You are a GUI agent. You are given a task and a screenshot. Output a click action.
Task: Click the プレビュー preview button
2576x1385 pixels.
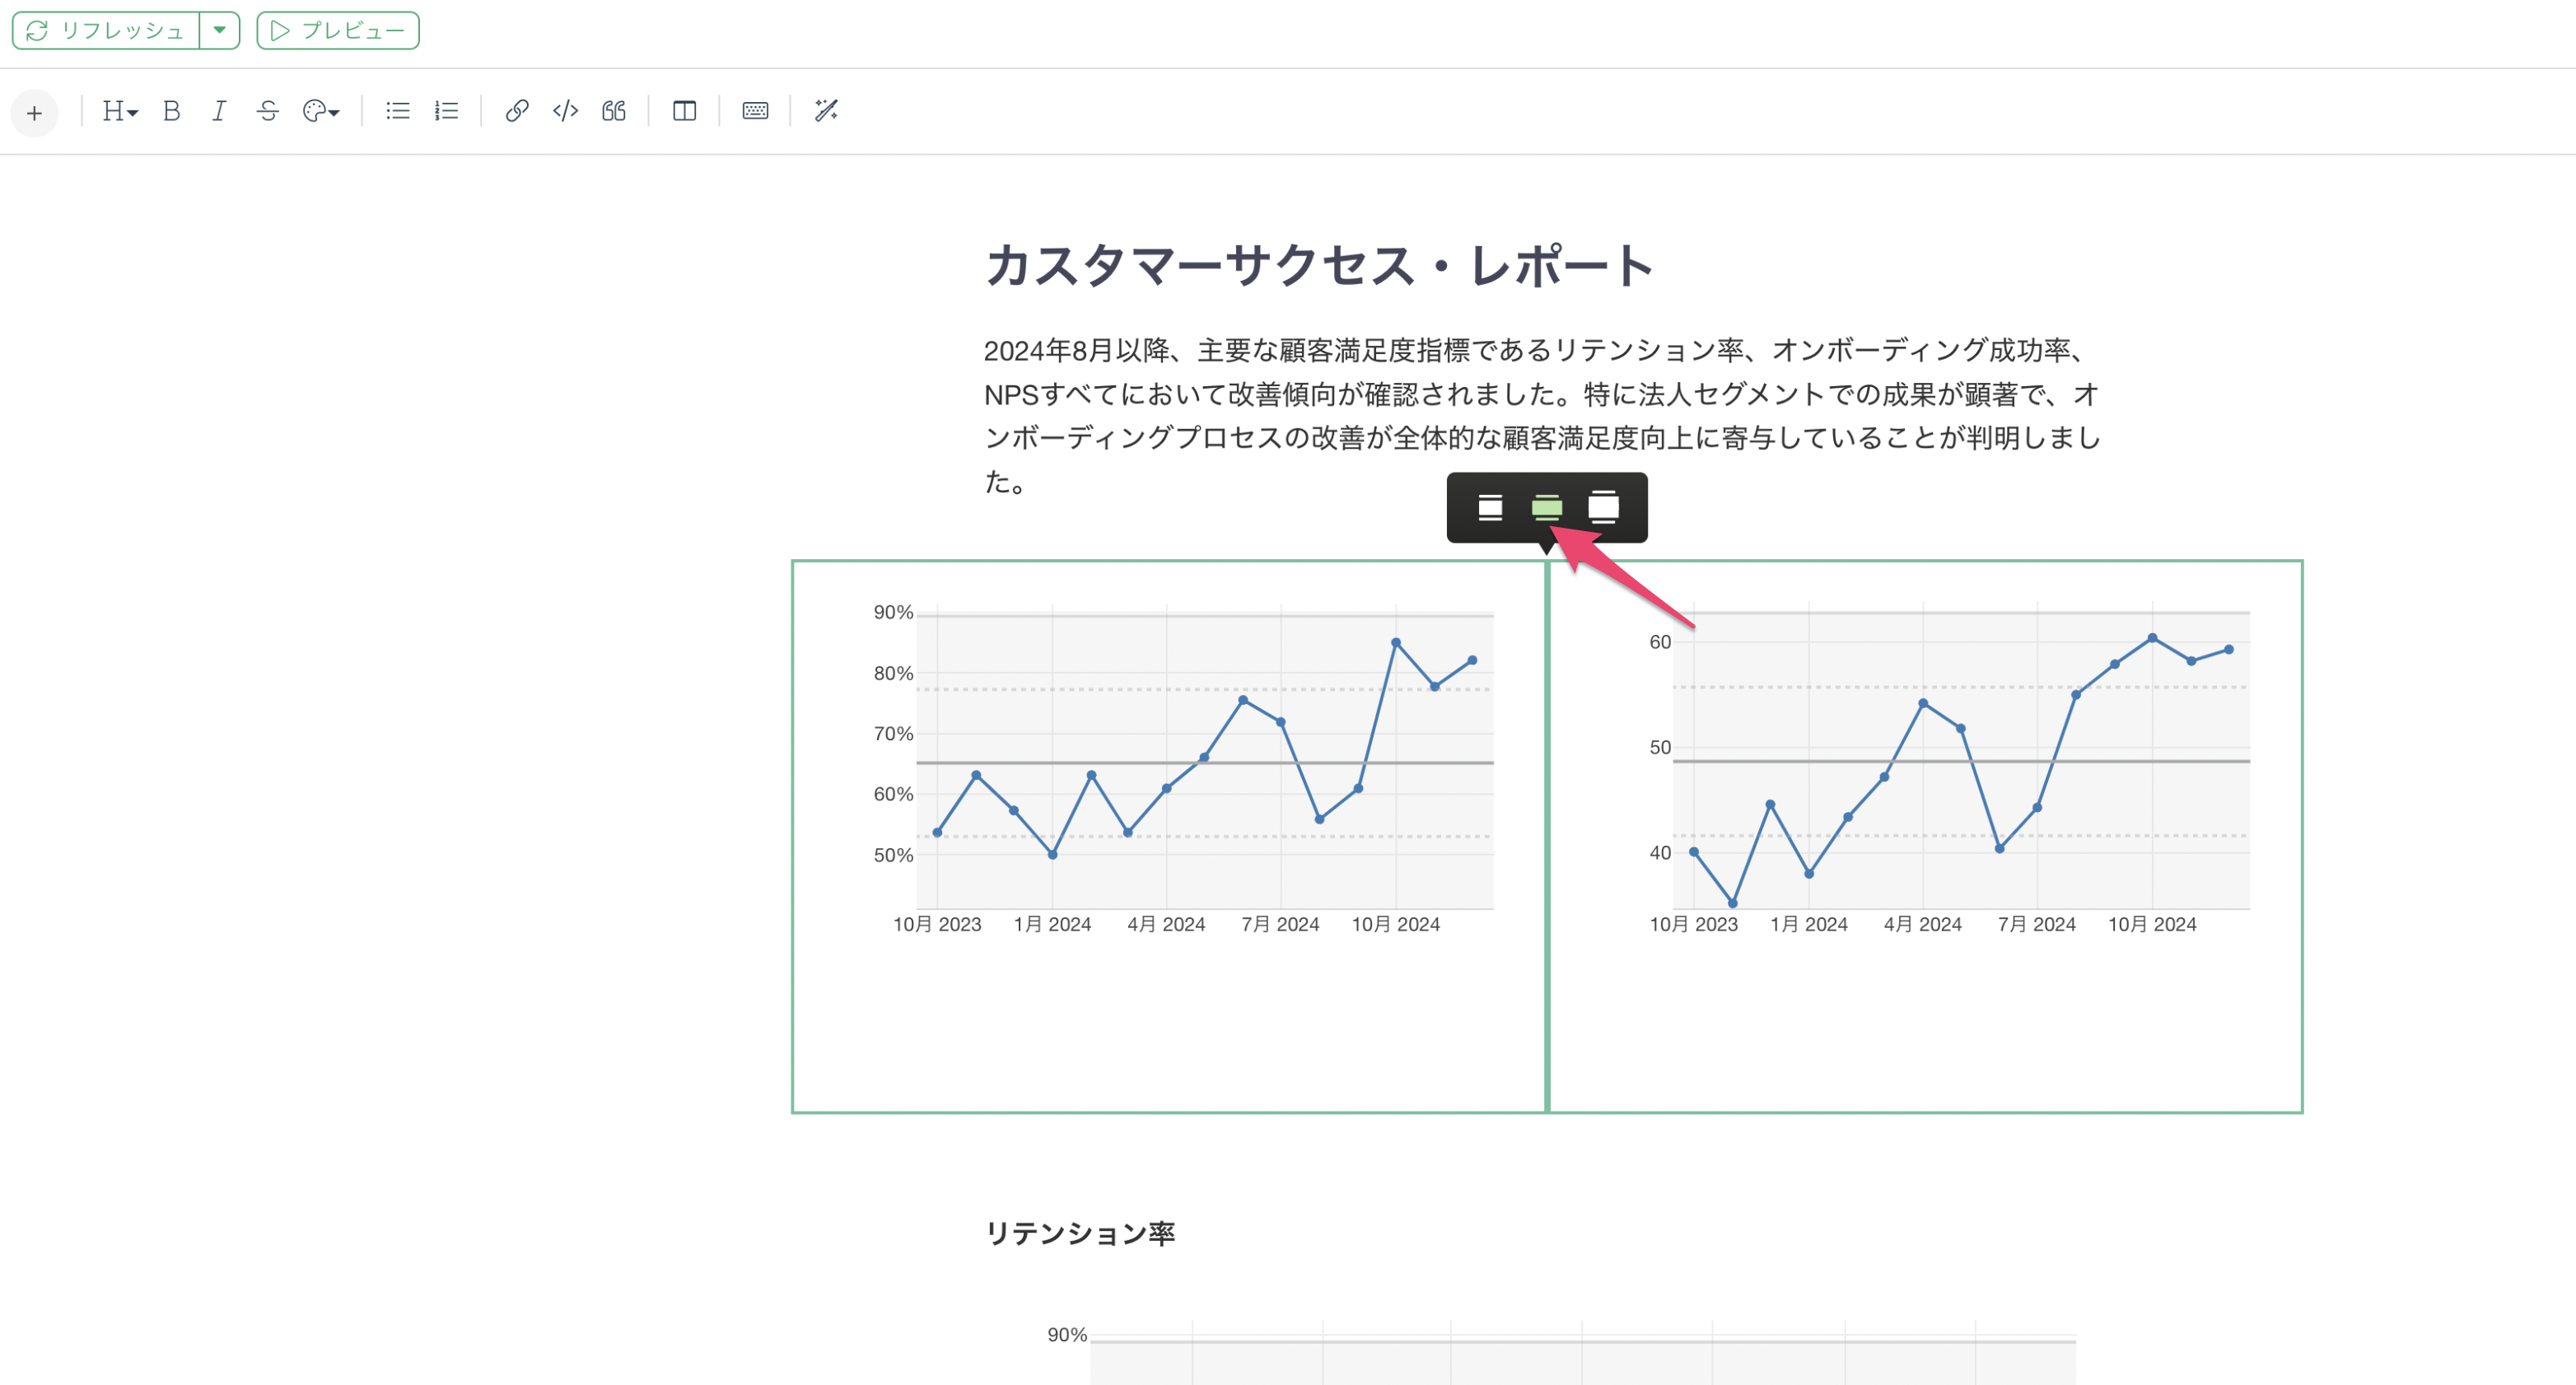point(338,30)
